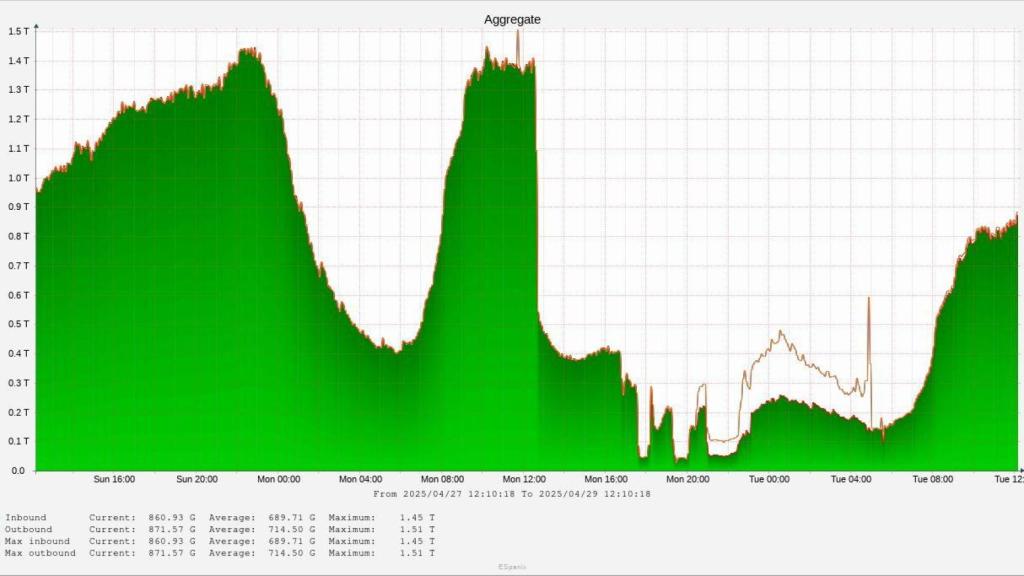Click the From/To date range text
The height and width of the screenshot is (576, 1024).
point(512,494)
